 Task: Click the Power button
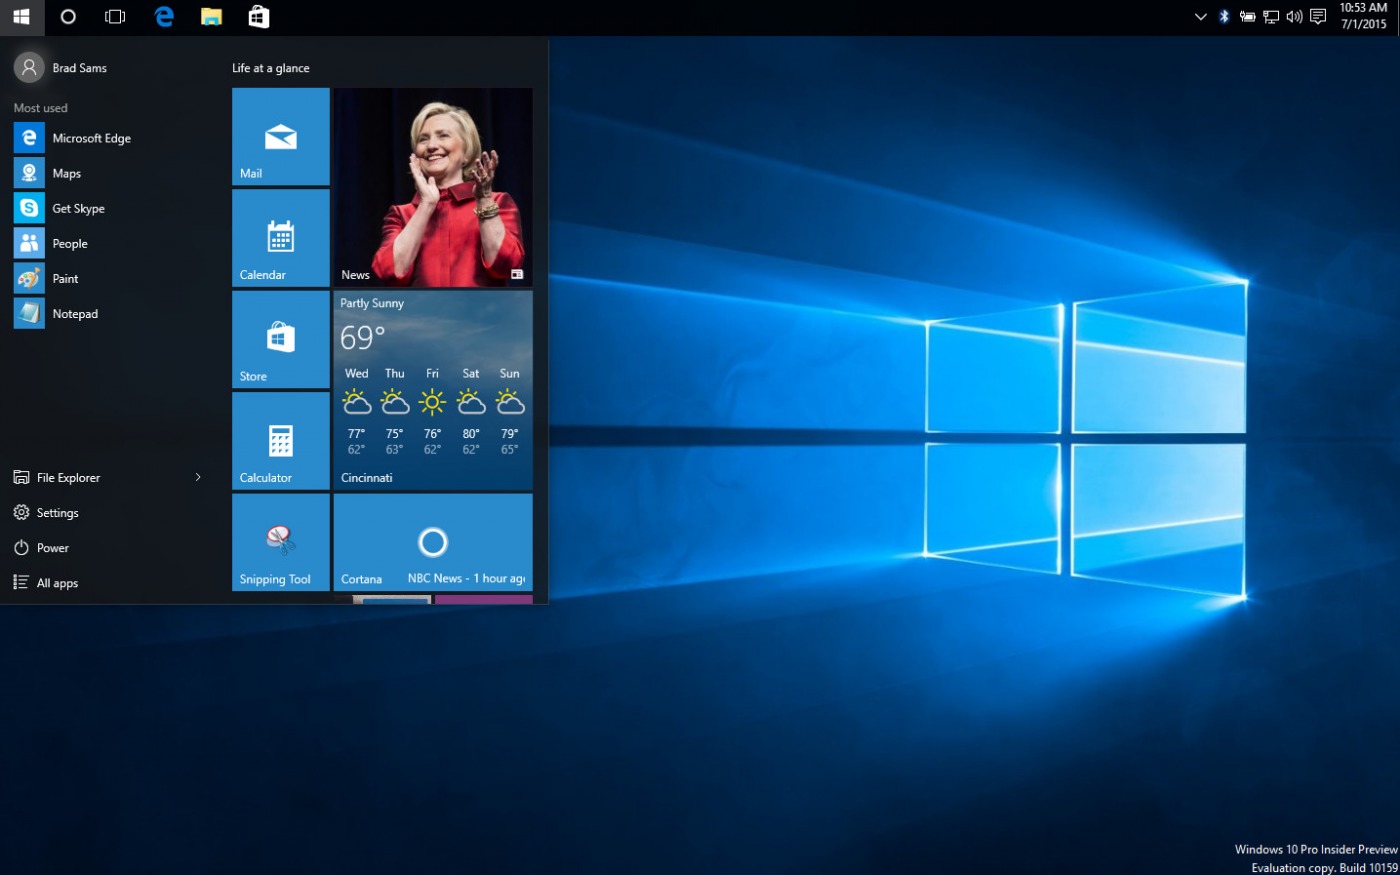(x=52, y=548)
